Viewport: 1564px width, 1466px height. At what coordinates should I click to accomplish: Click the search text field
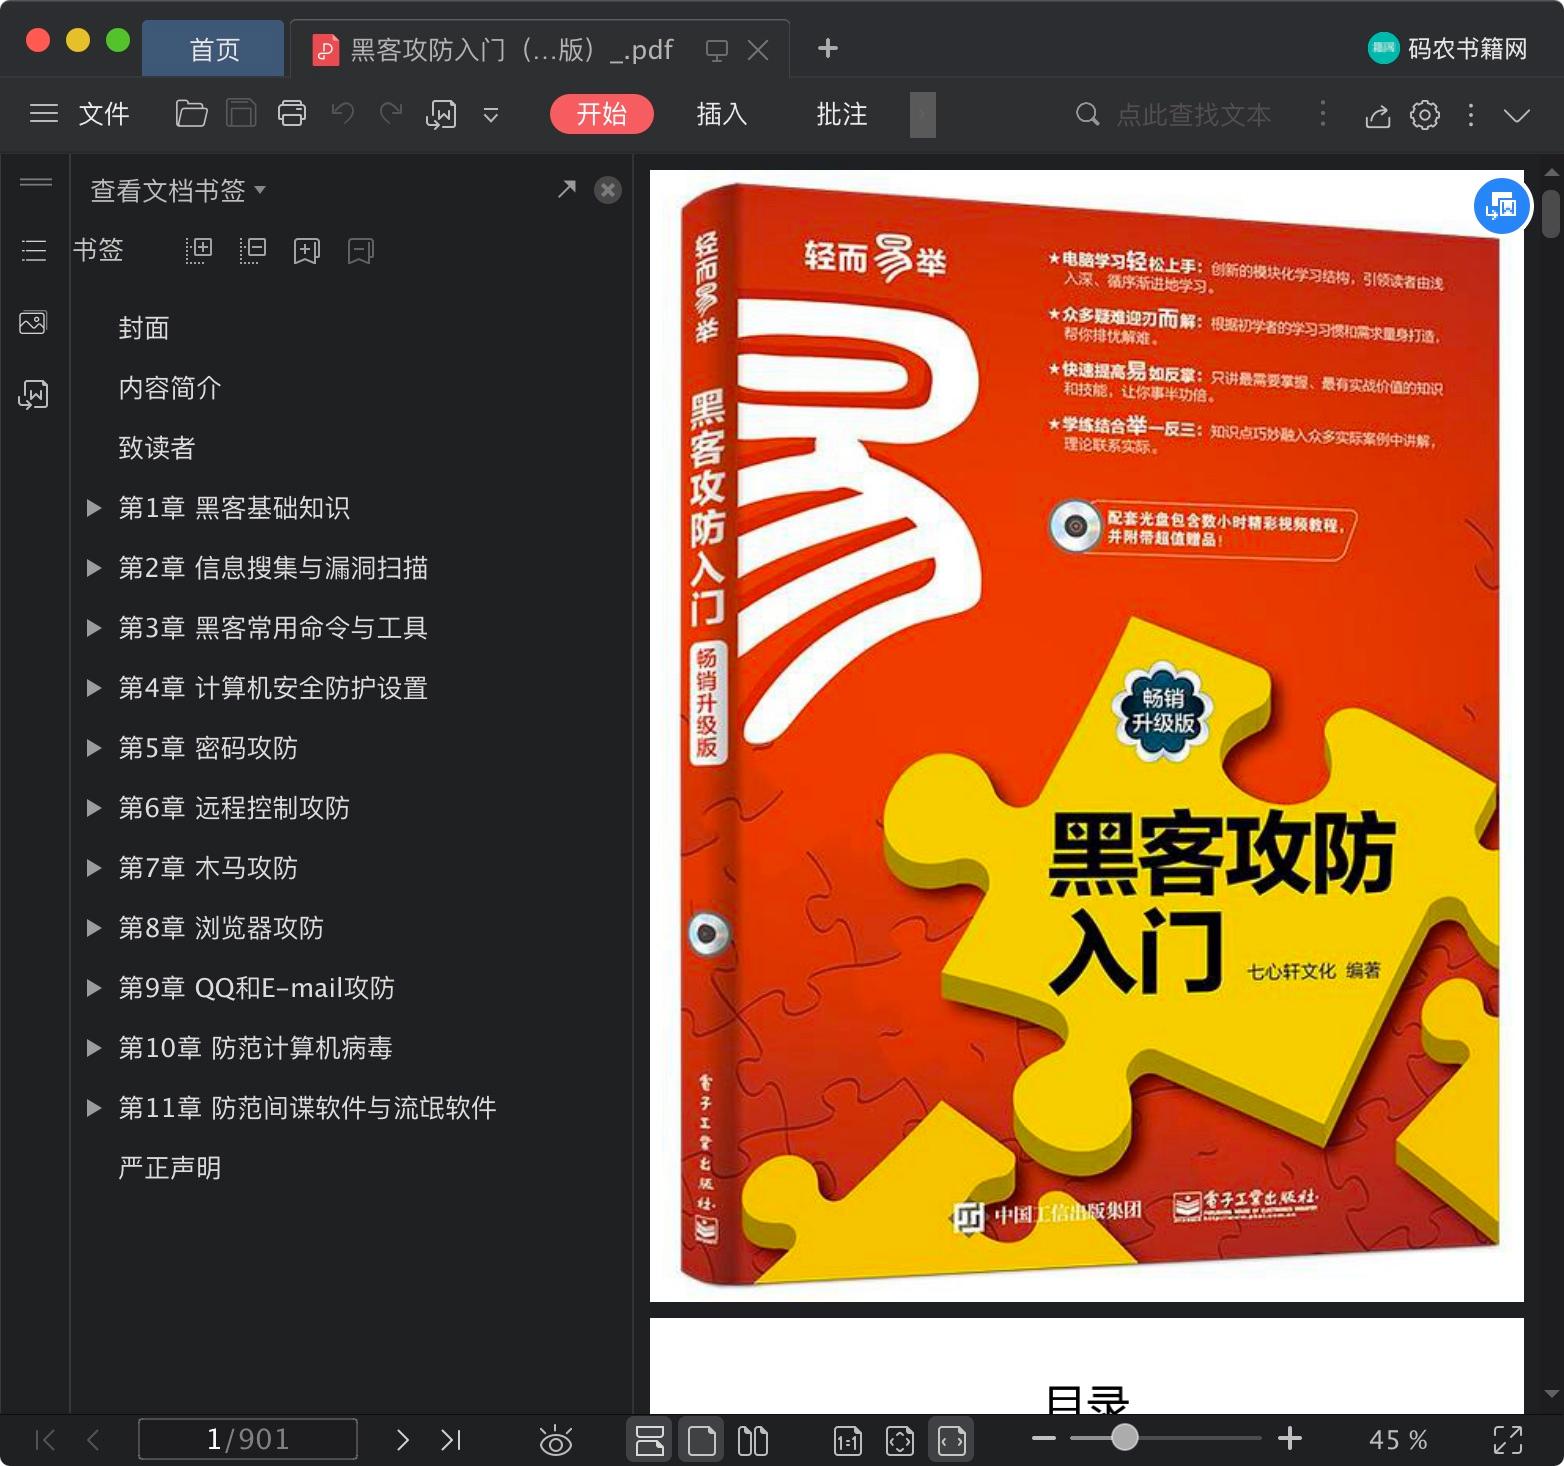1193,115
